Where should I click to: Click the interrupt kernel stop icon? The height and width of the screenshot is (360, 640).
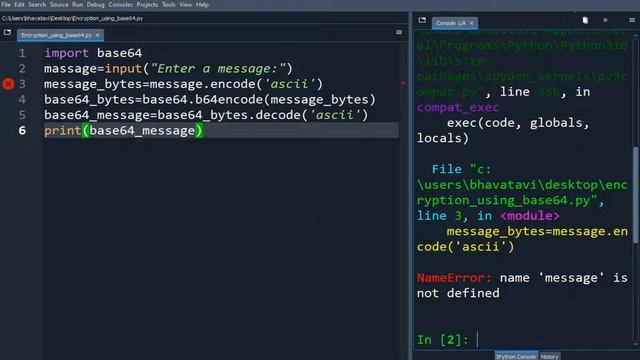click(x=605, y=20)
